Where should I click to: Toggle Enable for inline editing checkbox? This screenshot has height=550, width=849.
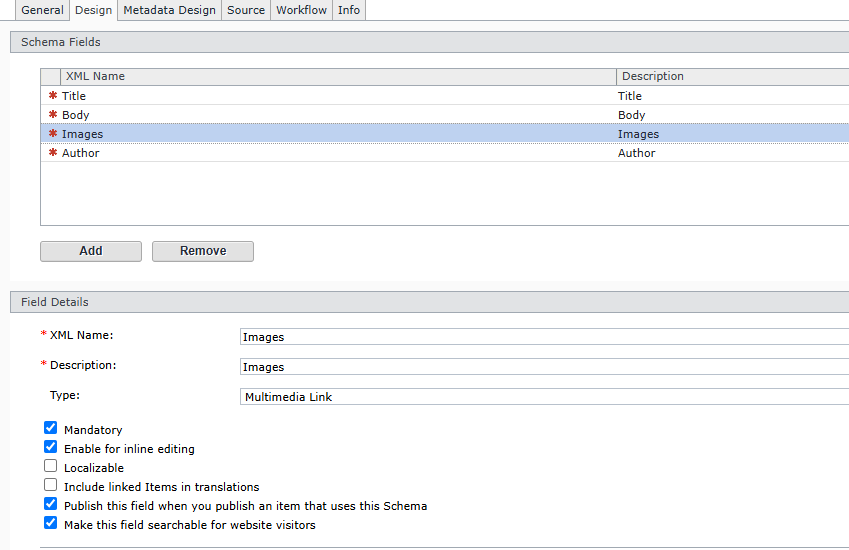click(x=51, y=447)
